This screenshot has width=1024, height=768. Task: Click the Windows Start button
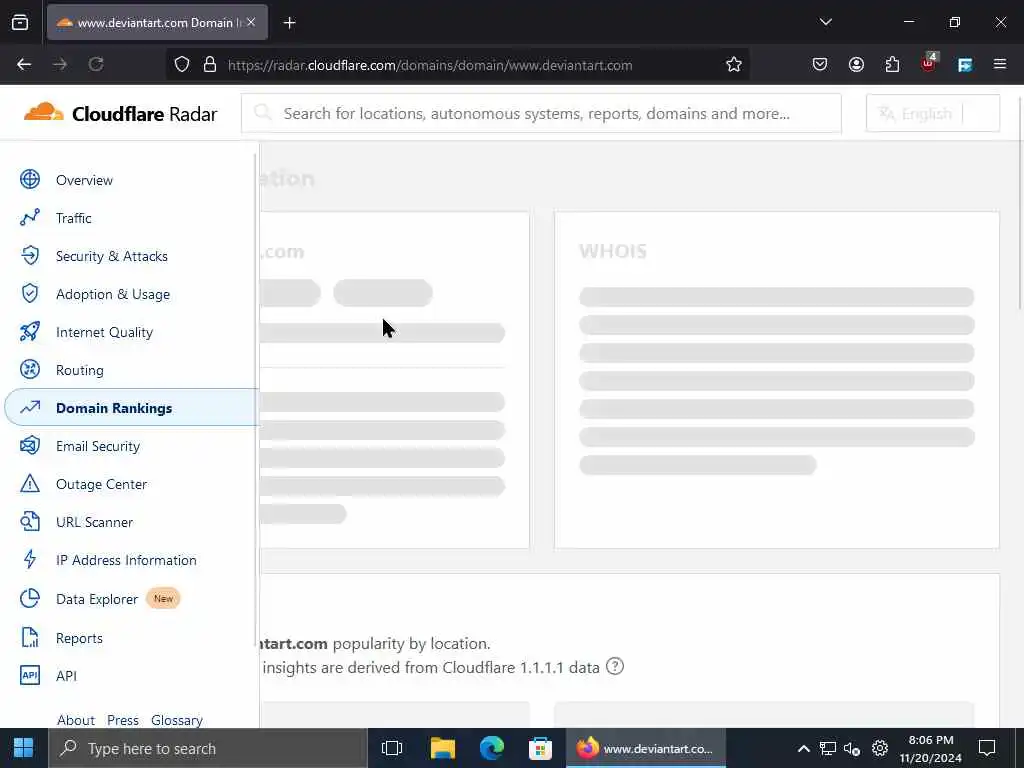[x=24, y=748]
